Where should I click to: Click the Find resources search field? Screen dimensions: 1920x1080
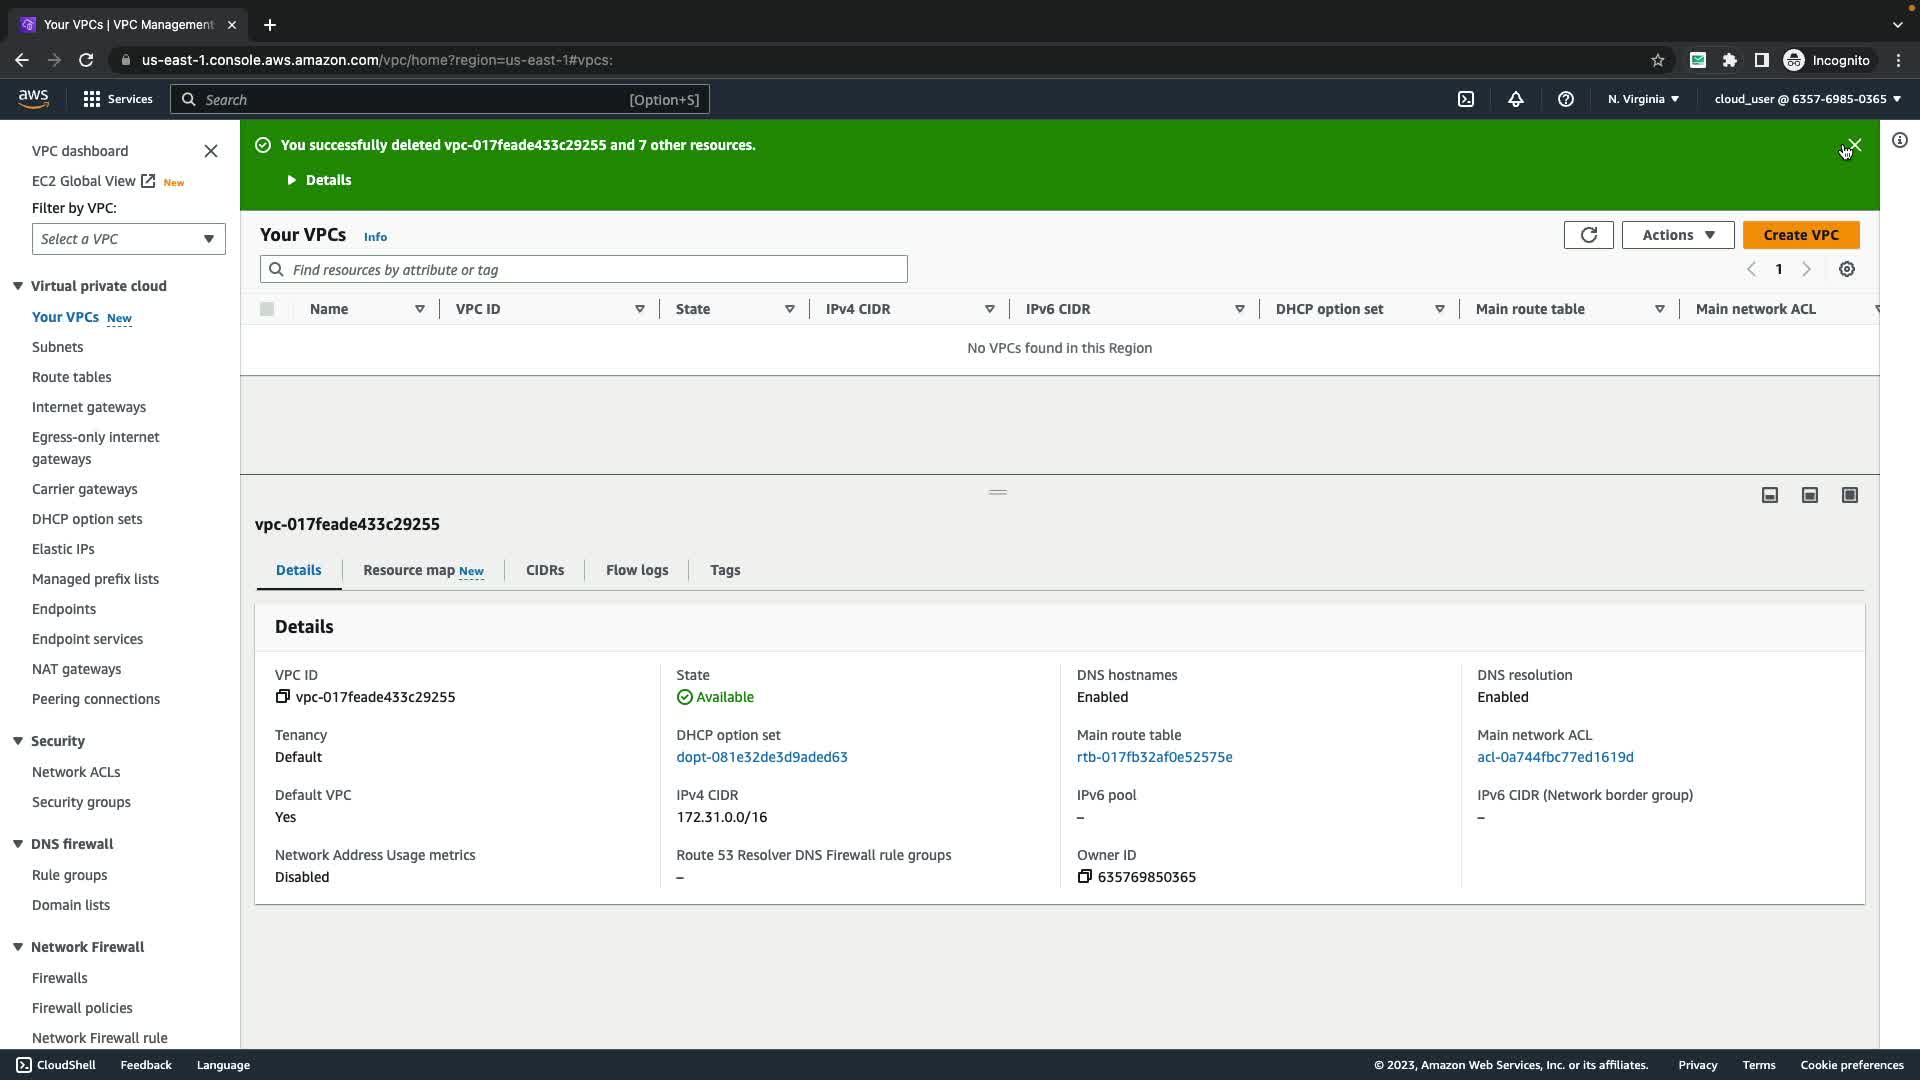point(584,270)
